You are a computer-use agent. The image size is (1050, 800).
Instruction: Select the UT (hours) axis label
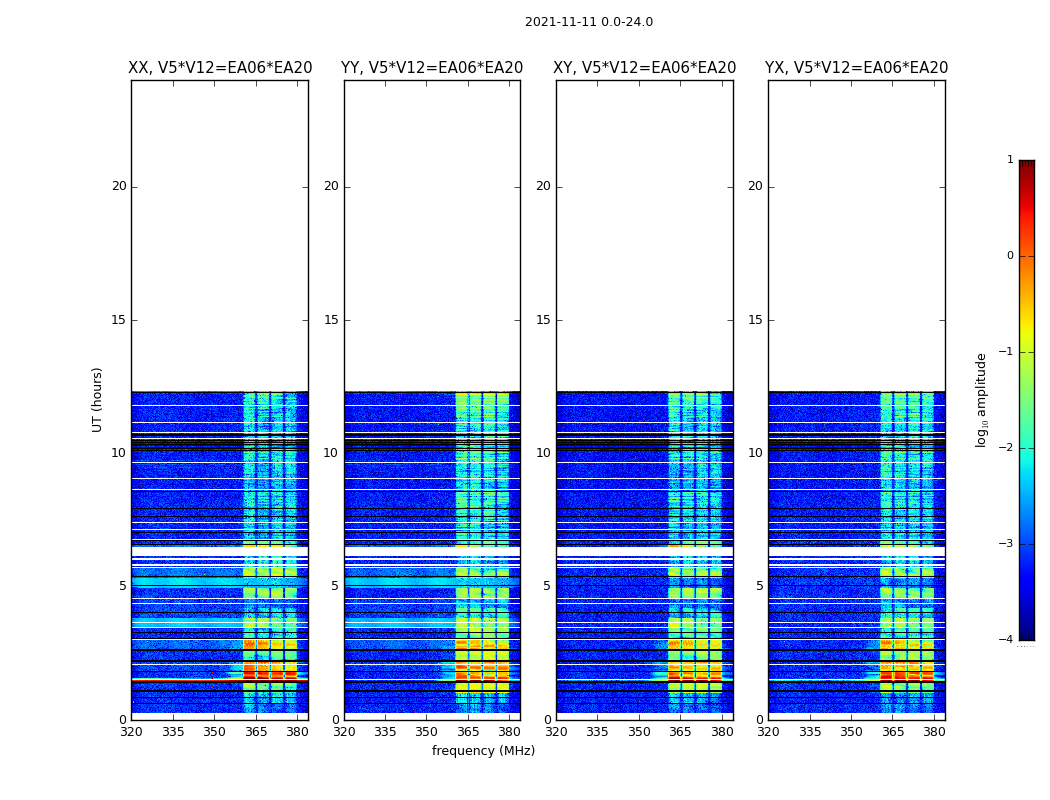tap(97, 400)
